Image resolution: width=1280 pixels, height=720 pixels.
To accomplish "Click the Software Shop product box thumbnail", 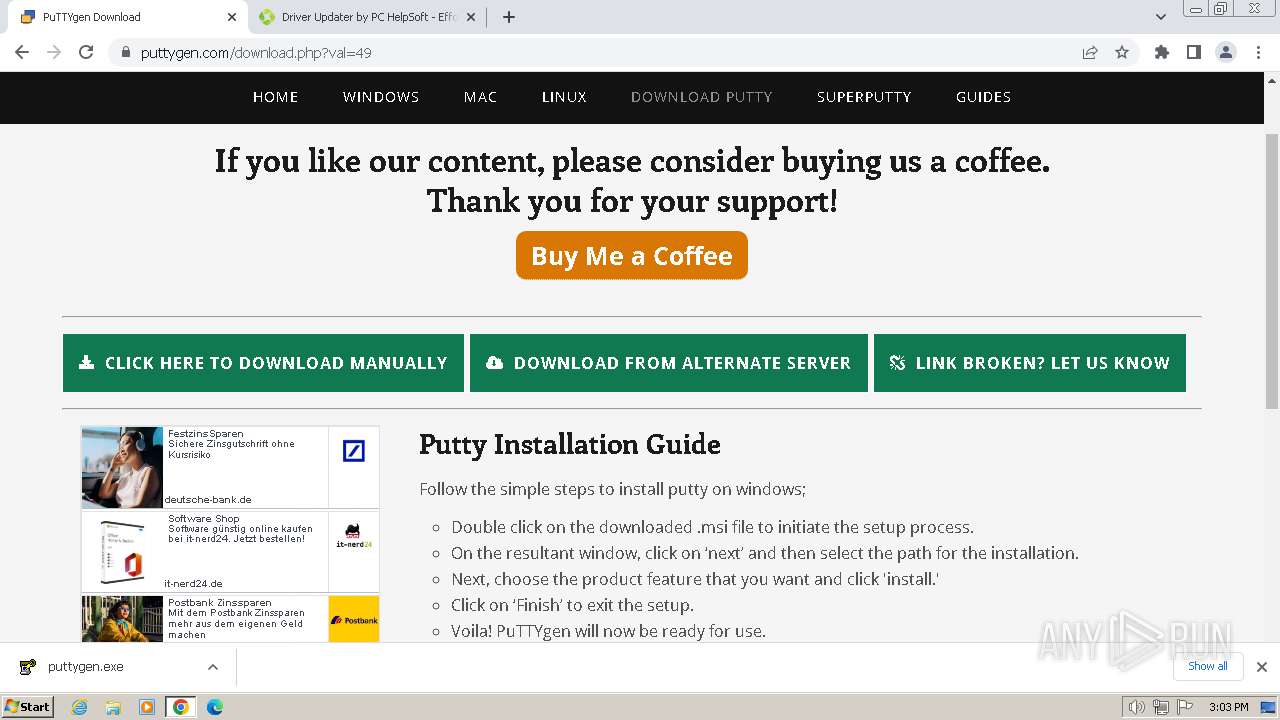I will 122,552.
